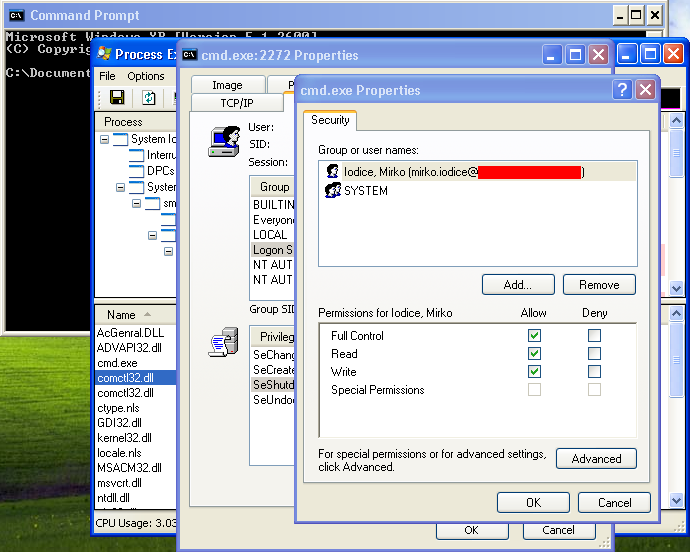Open the Options menu in Process Explorer

(146, 76)
